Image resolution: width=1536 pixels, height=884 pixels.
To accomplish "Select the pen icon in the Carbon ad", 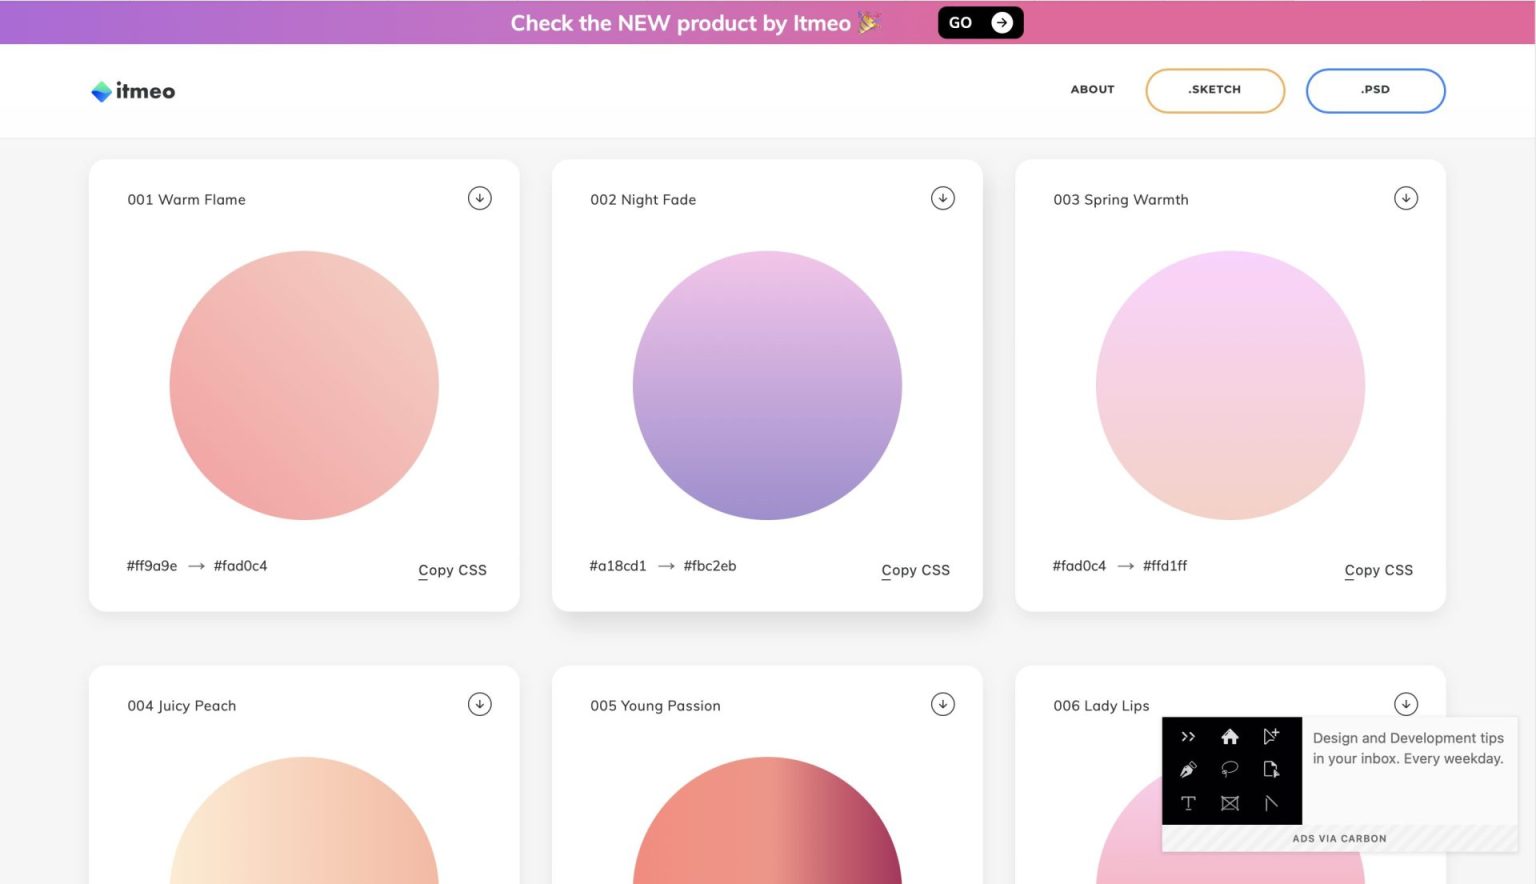I will (1189, 770).
